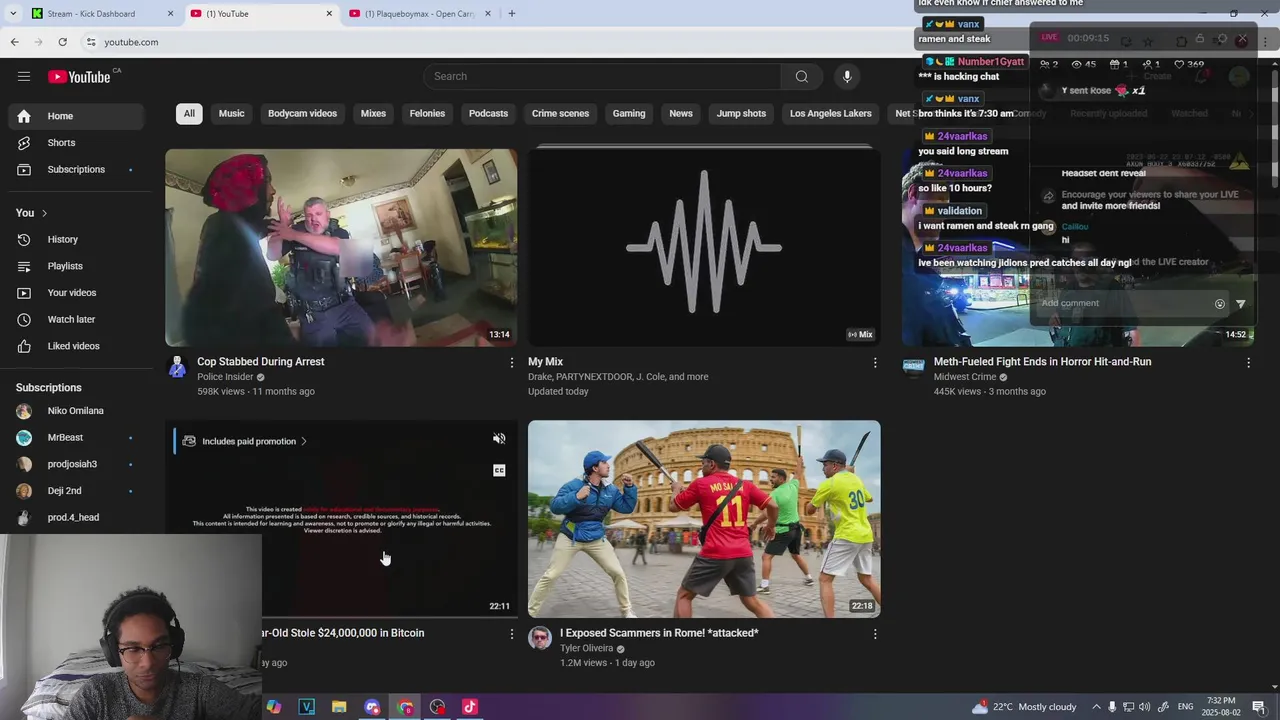Open the volume control in system tray
Viewport: 1280px width, 720px height.
tap(1144, 707)
